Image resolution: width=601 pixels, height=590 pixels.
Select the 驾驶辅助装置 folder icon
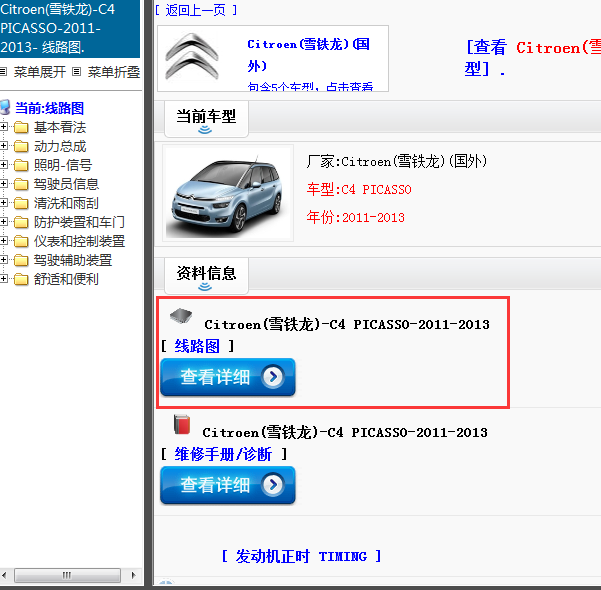21,260
